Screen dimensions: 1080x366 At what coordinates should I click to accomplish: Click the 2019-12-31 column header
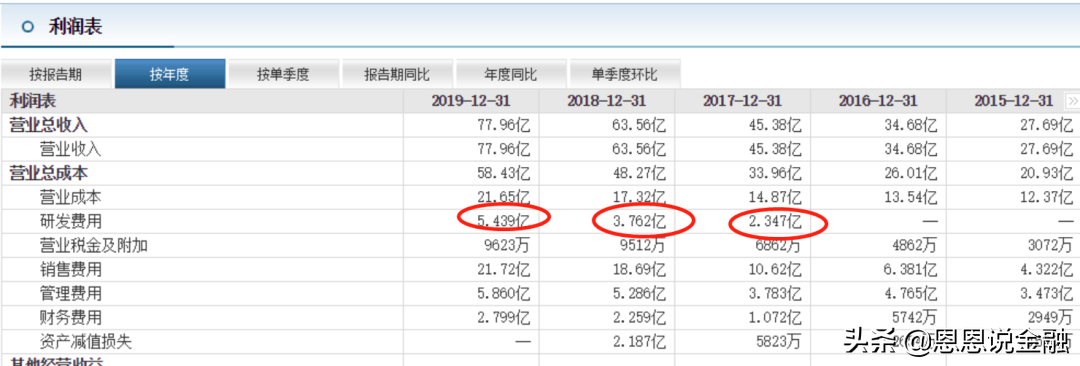pyautogui.click(x=471, y=101)
